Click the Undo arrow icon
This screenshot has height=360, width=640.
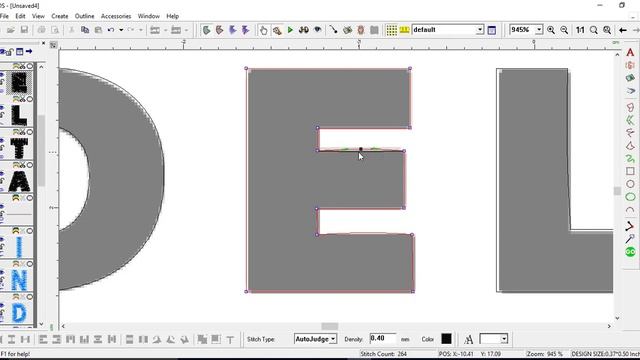tap(111, 30)
